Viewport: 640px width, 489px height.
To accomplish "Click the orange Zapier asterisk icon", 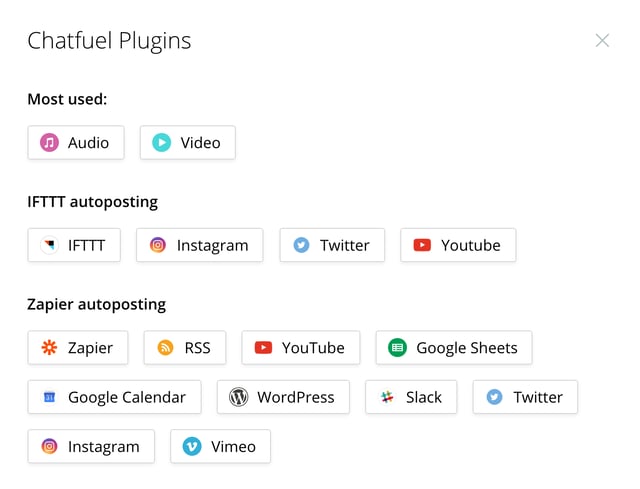I will tap(49, 348).
